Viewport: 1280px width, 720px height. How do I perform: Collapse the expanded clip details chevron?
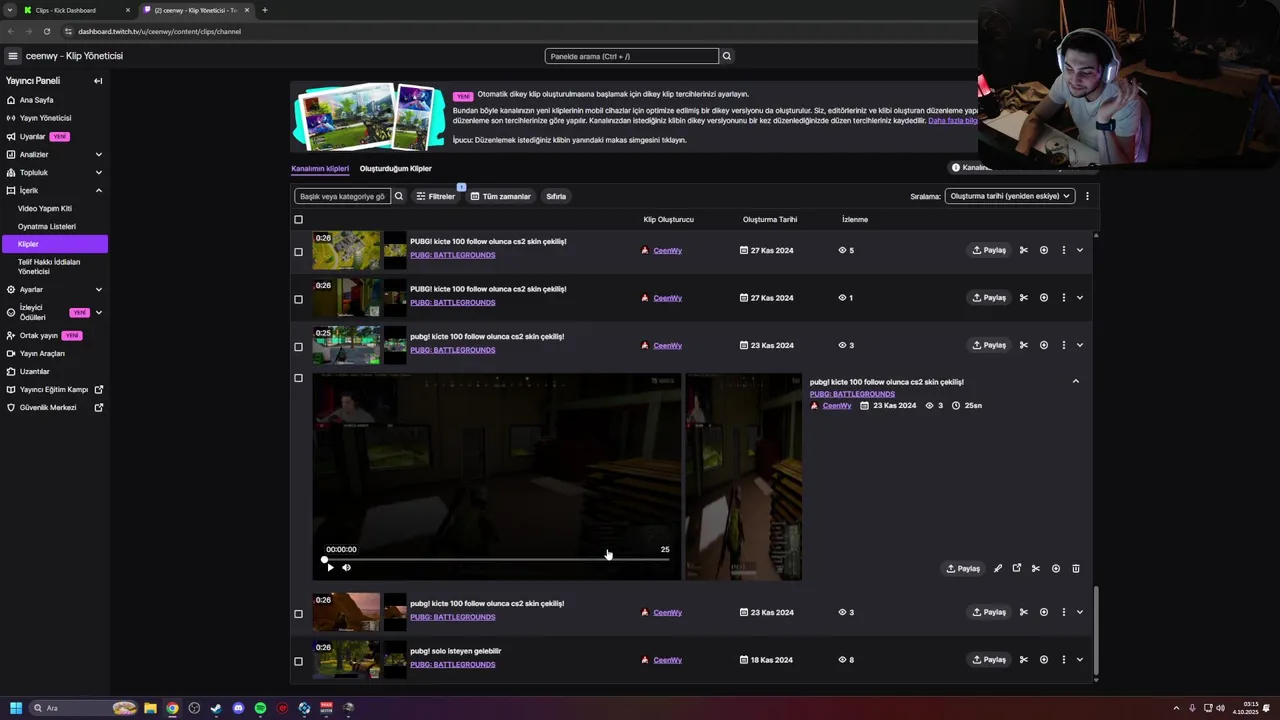pyautogui.click(x=1076, y=381)
